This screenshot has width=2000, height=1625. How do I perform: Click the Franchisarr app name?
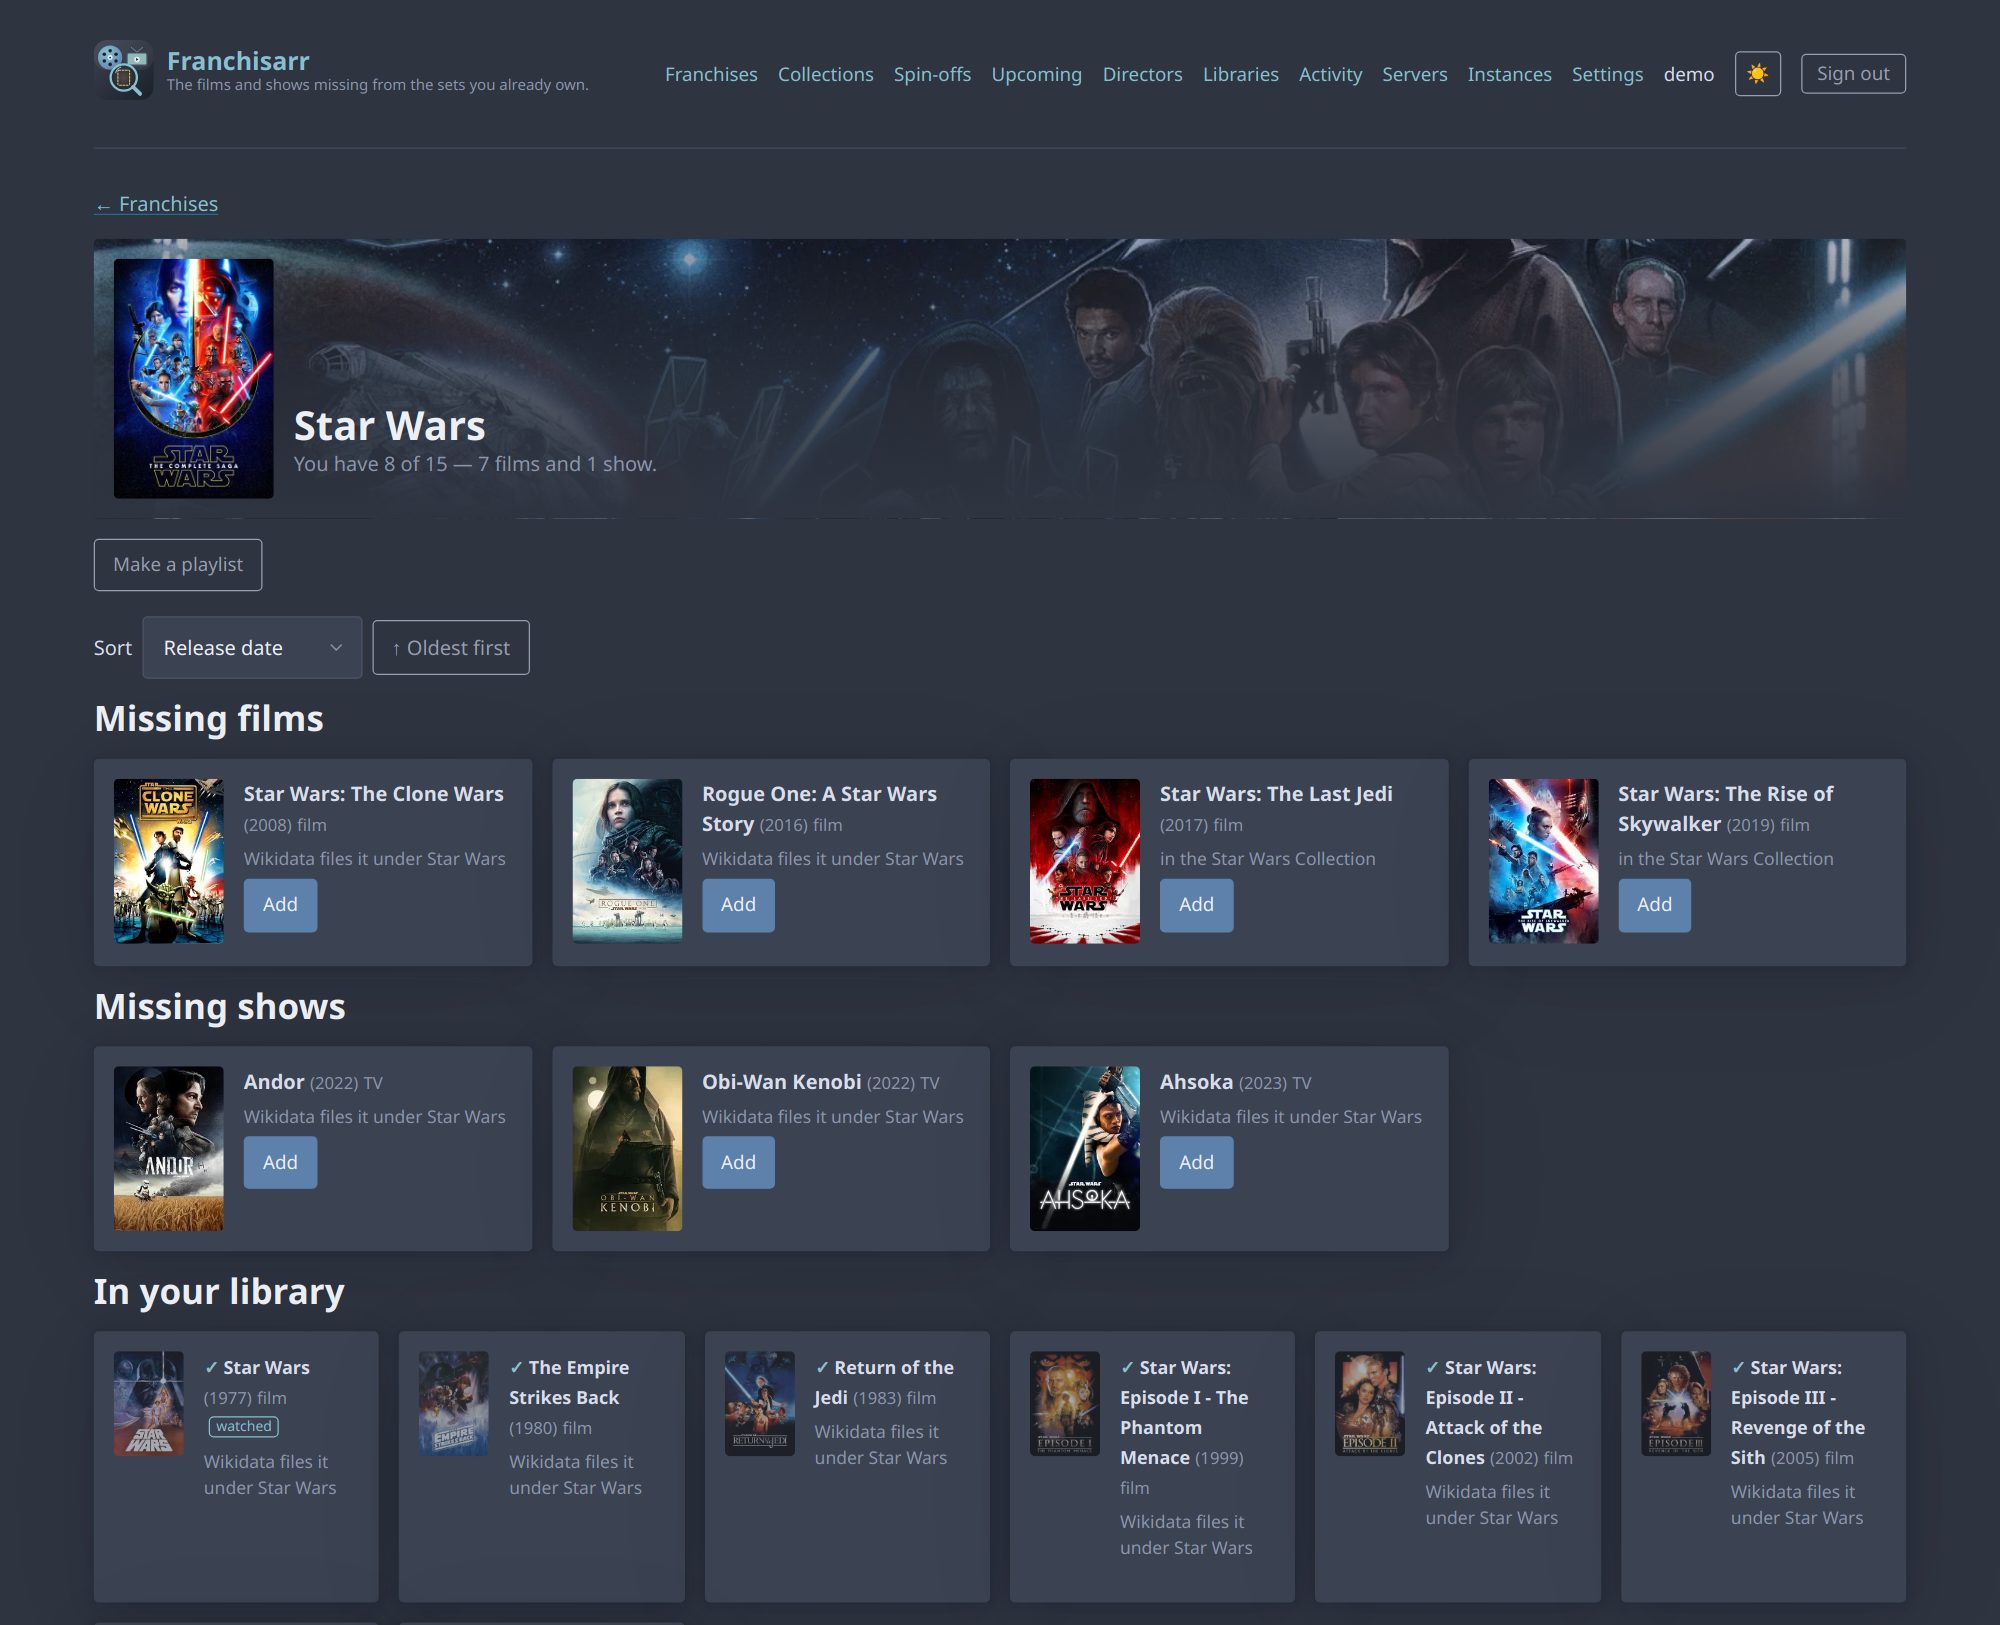tap(238, 61)
